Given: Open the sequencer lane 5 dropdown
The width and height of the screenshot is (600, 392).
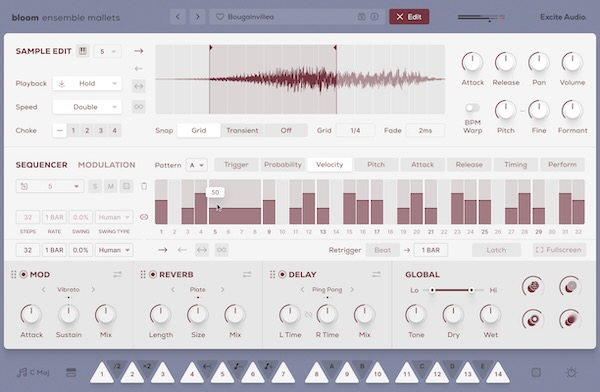Looking at the screenshot, I should [x=50, y=186].
